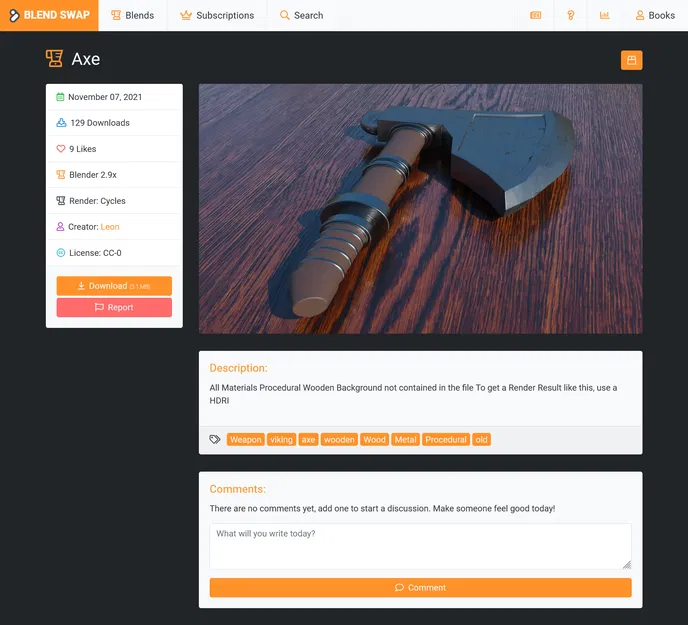Click the Axe render preview image
The width and height of the screenshot is (688, 625).
[420, 209]
